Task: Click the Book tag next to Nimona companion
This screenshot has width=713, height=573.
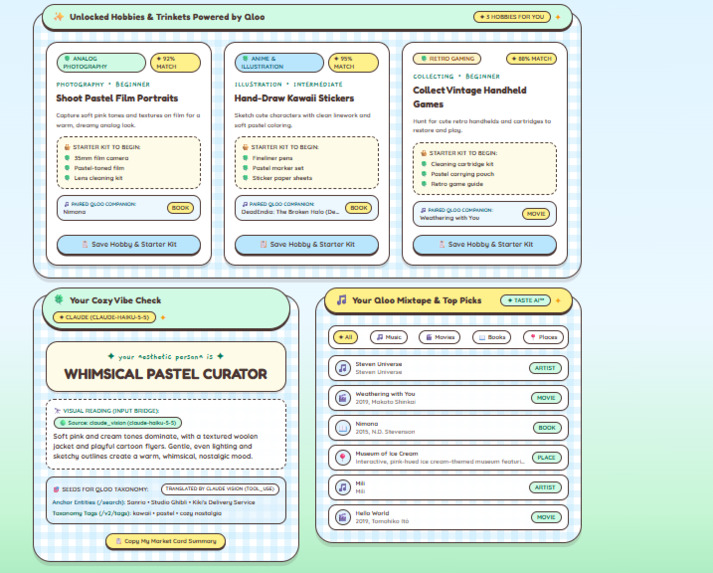Action: pyautogui.click(x=181, y=208)
